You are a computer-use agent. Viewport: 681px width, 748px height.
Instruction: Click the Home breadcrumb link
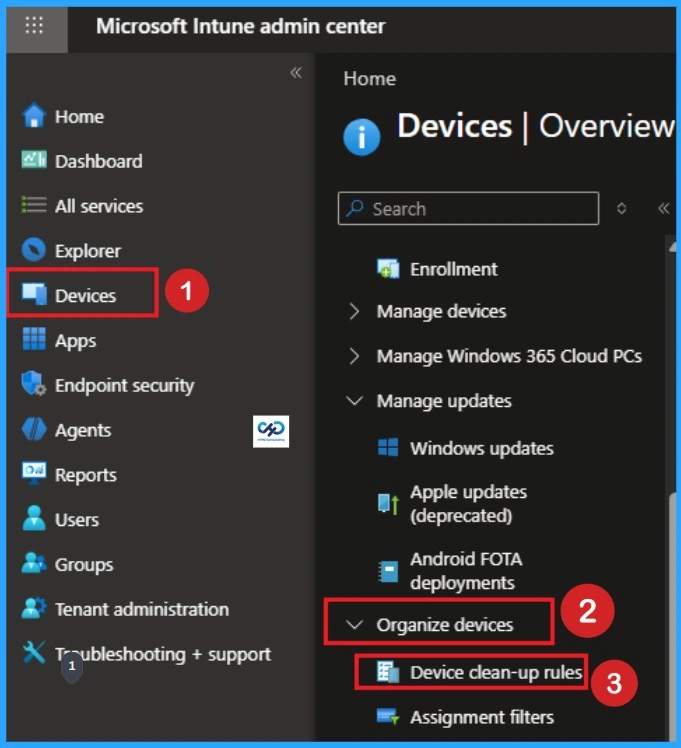[x=370, y=79]
